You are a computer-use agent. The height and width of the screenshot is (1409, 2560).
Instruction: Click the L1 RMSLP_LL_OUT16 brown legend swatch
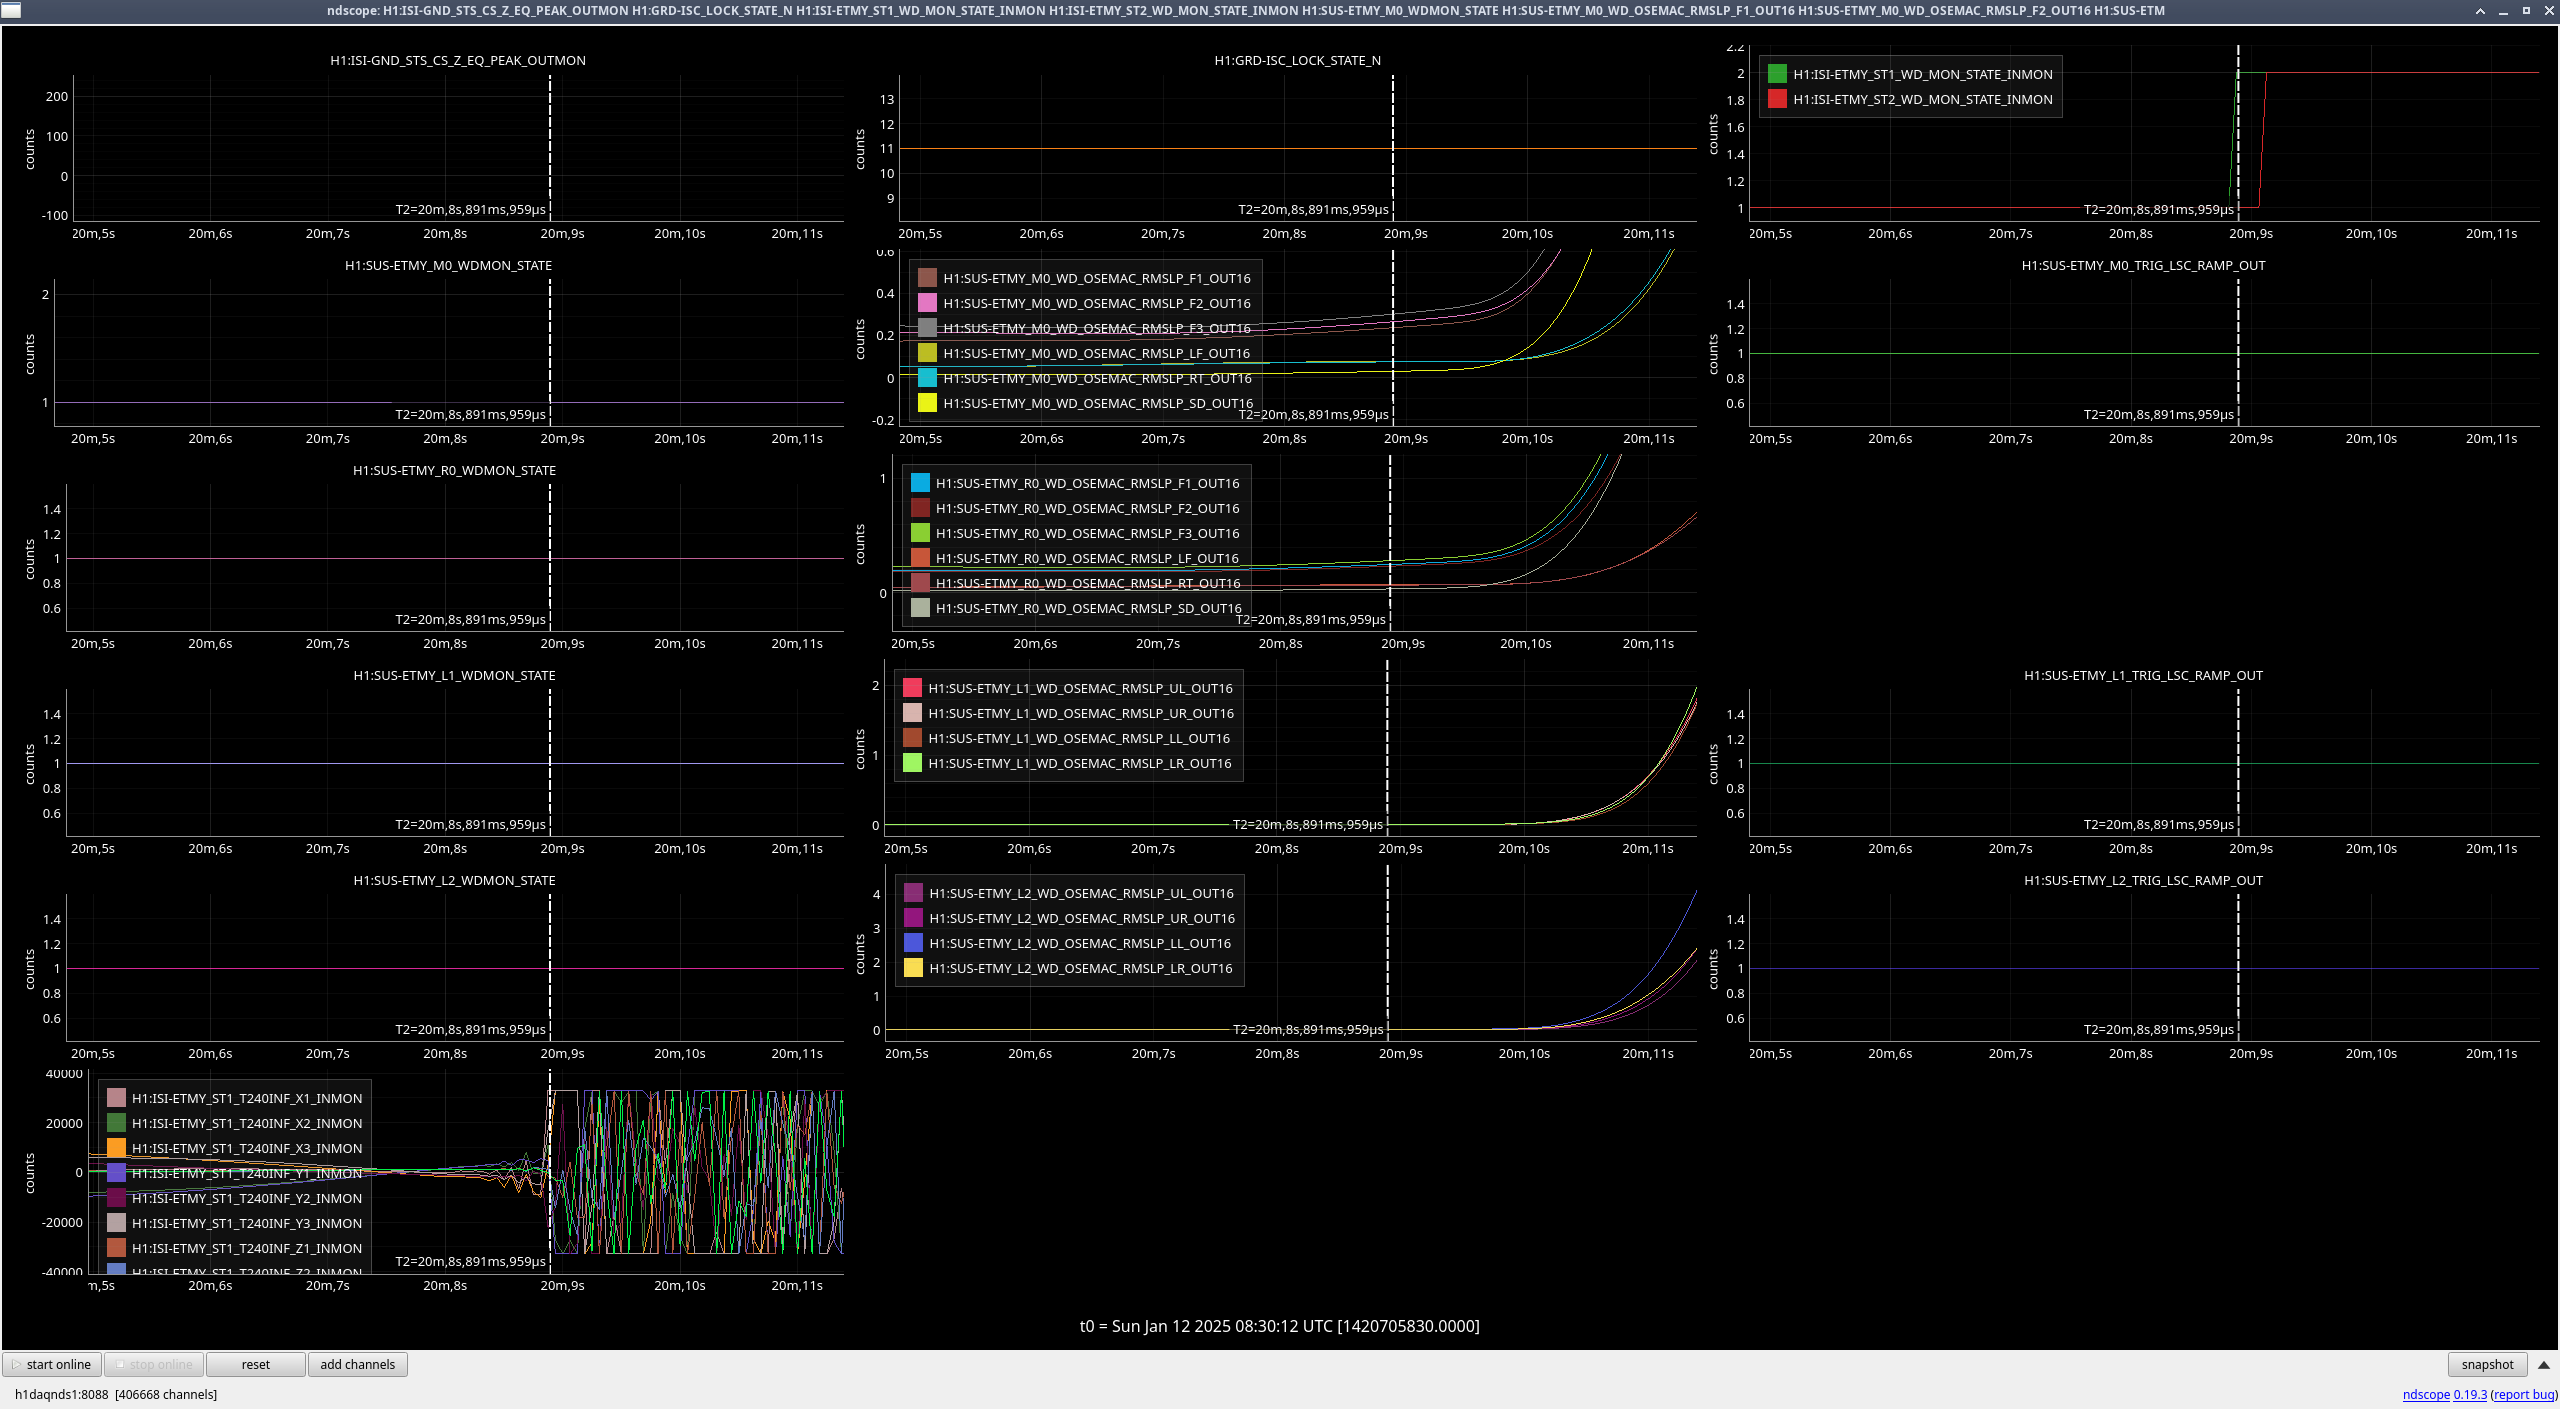[912, 738]
